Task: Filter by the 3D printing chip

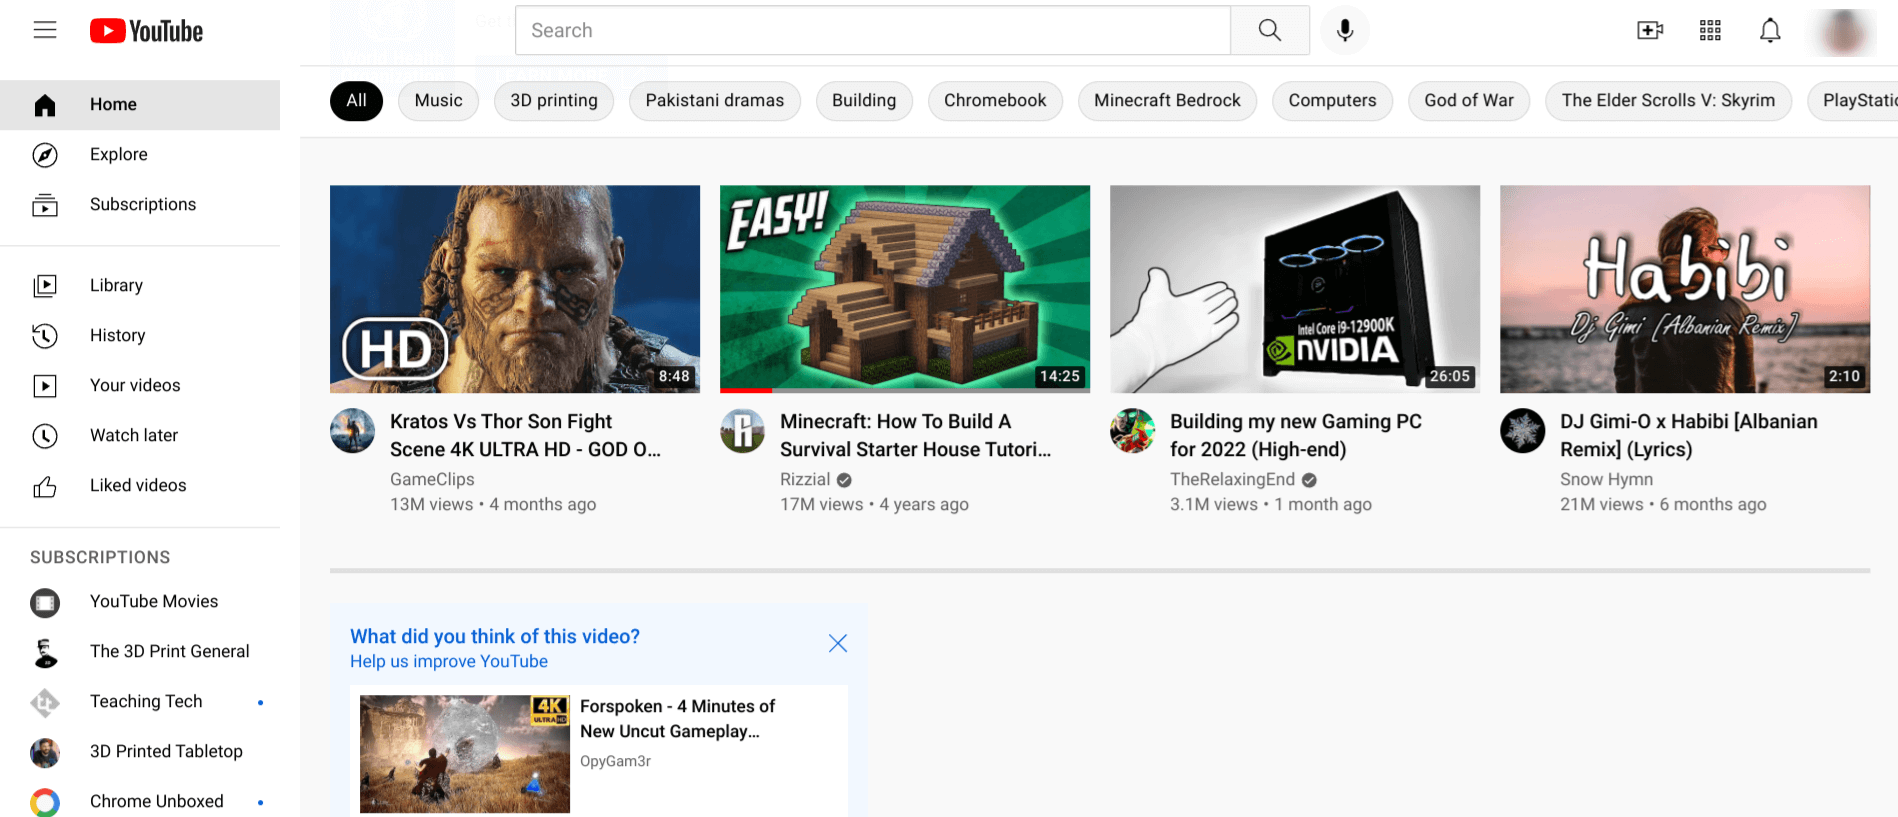Action: click(x=554, y=101)
